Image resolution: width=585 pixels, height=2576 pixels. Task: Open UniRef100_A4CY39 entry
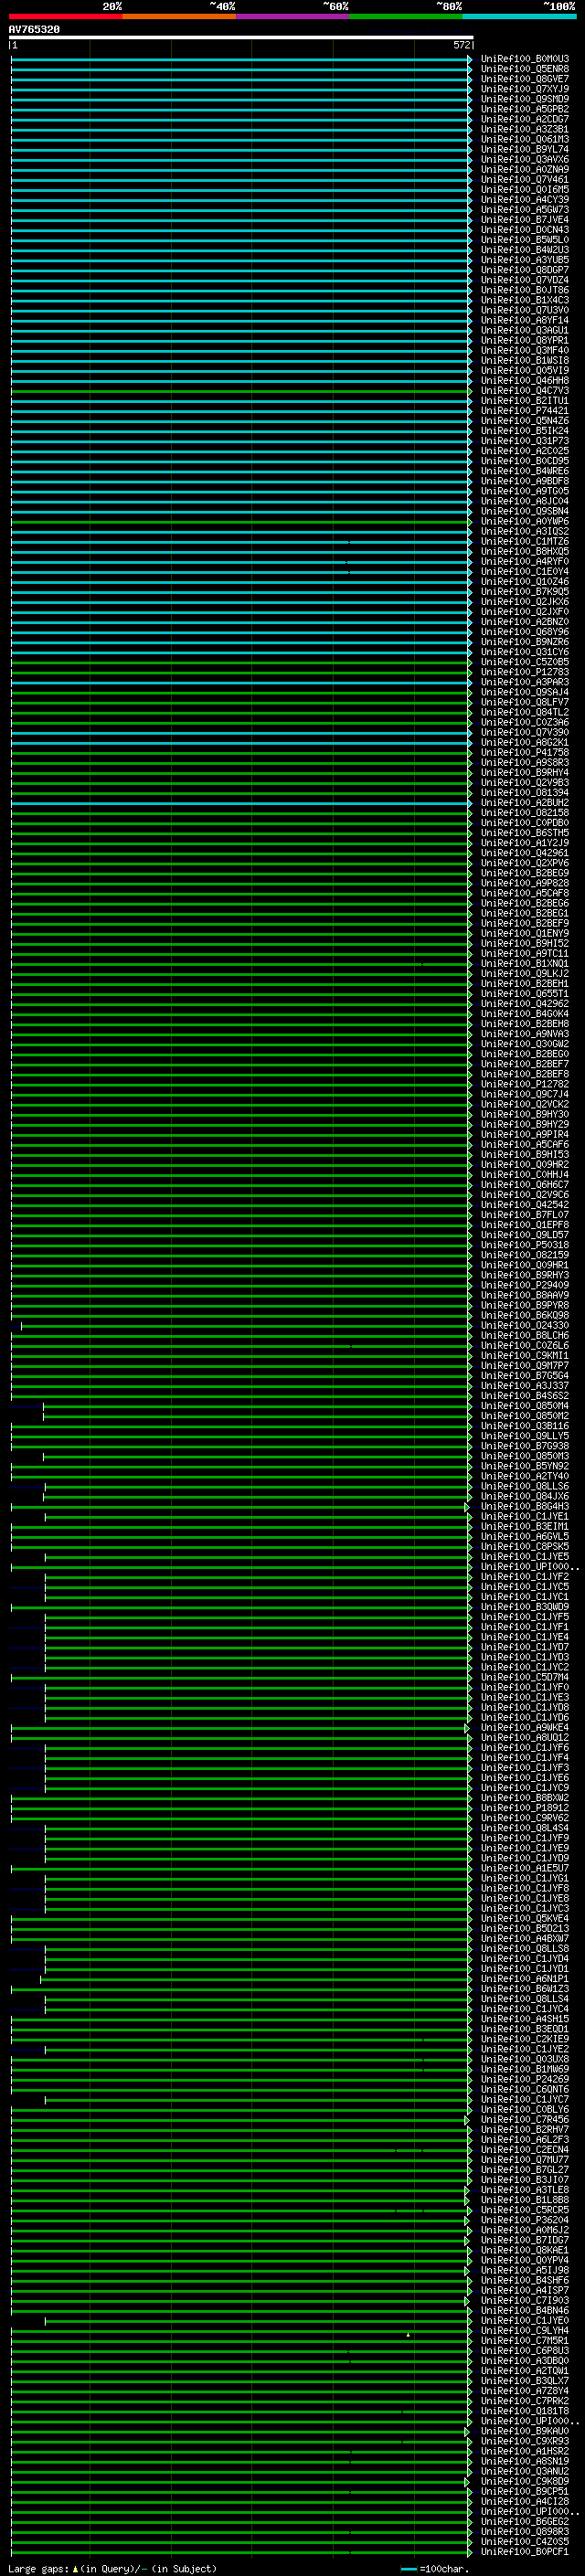524,200
